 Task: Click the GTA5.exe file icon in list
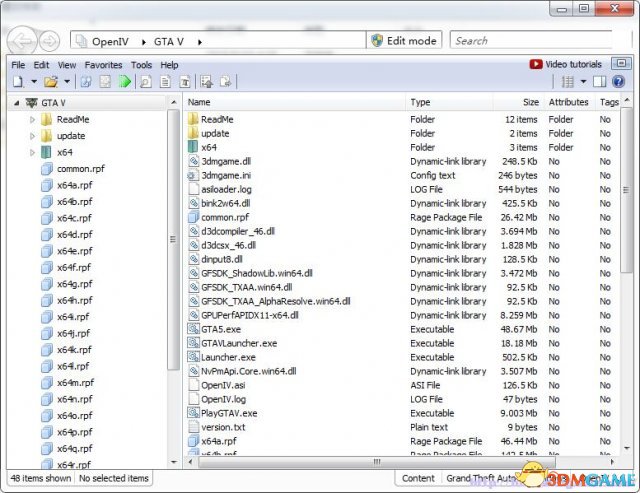pos(193,329)
